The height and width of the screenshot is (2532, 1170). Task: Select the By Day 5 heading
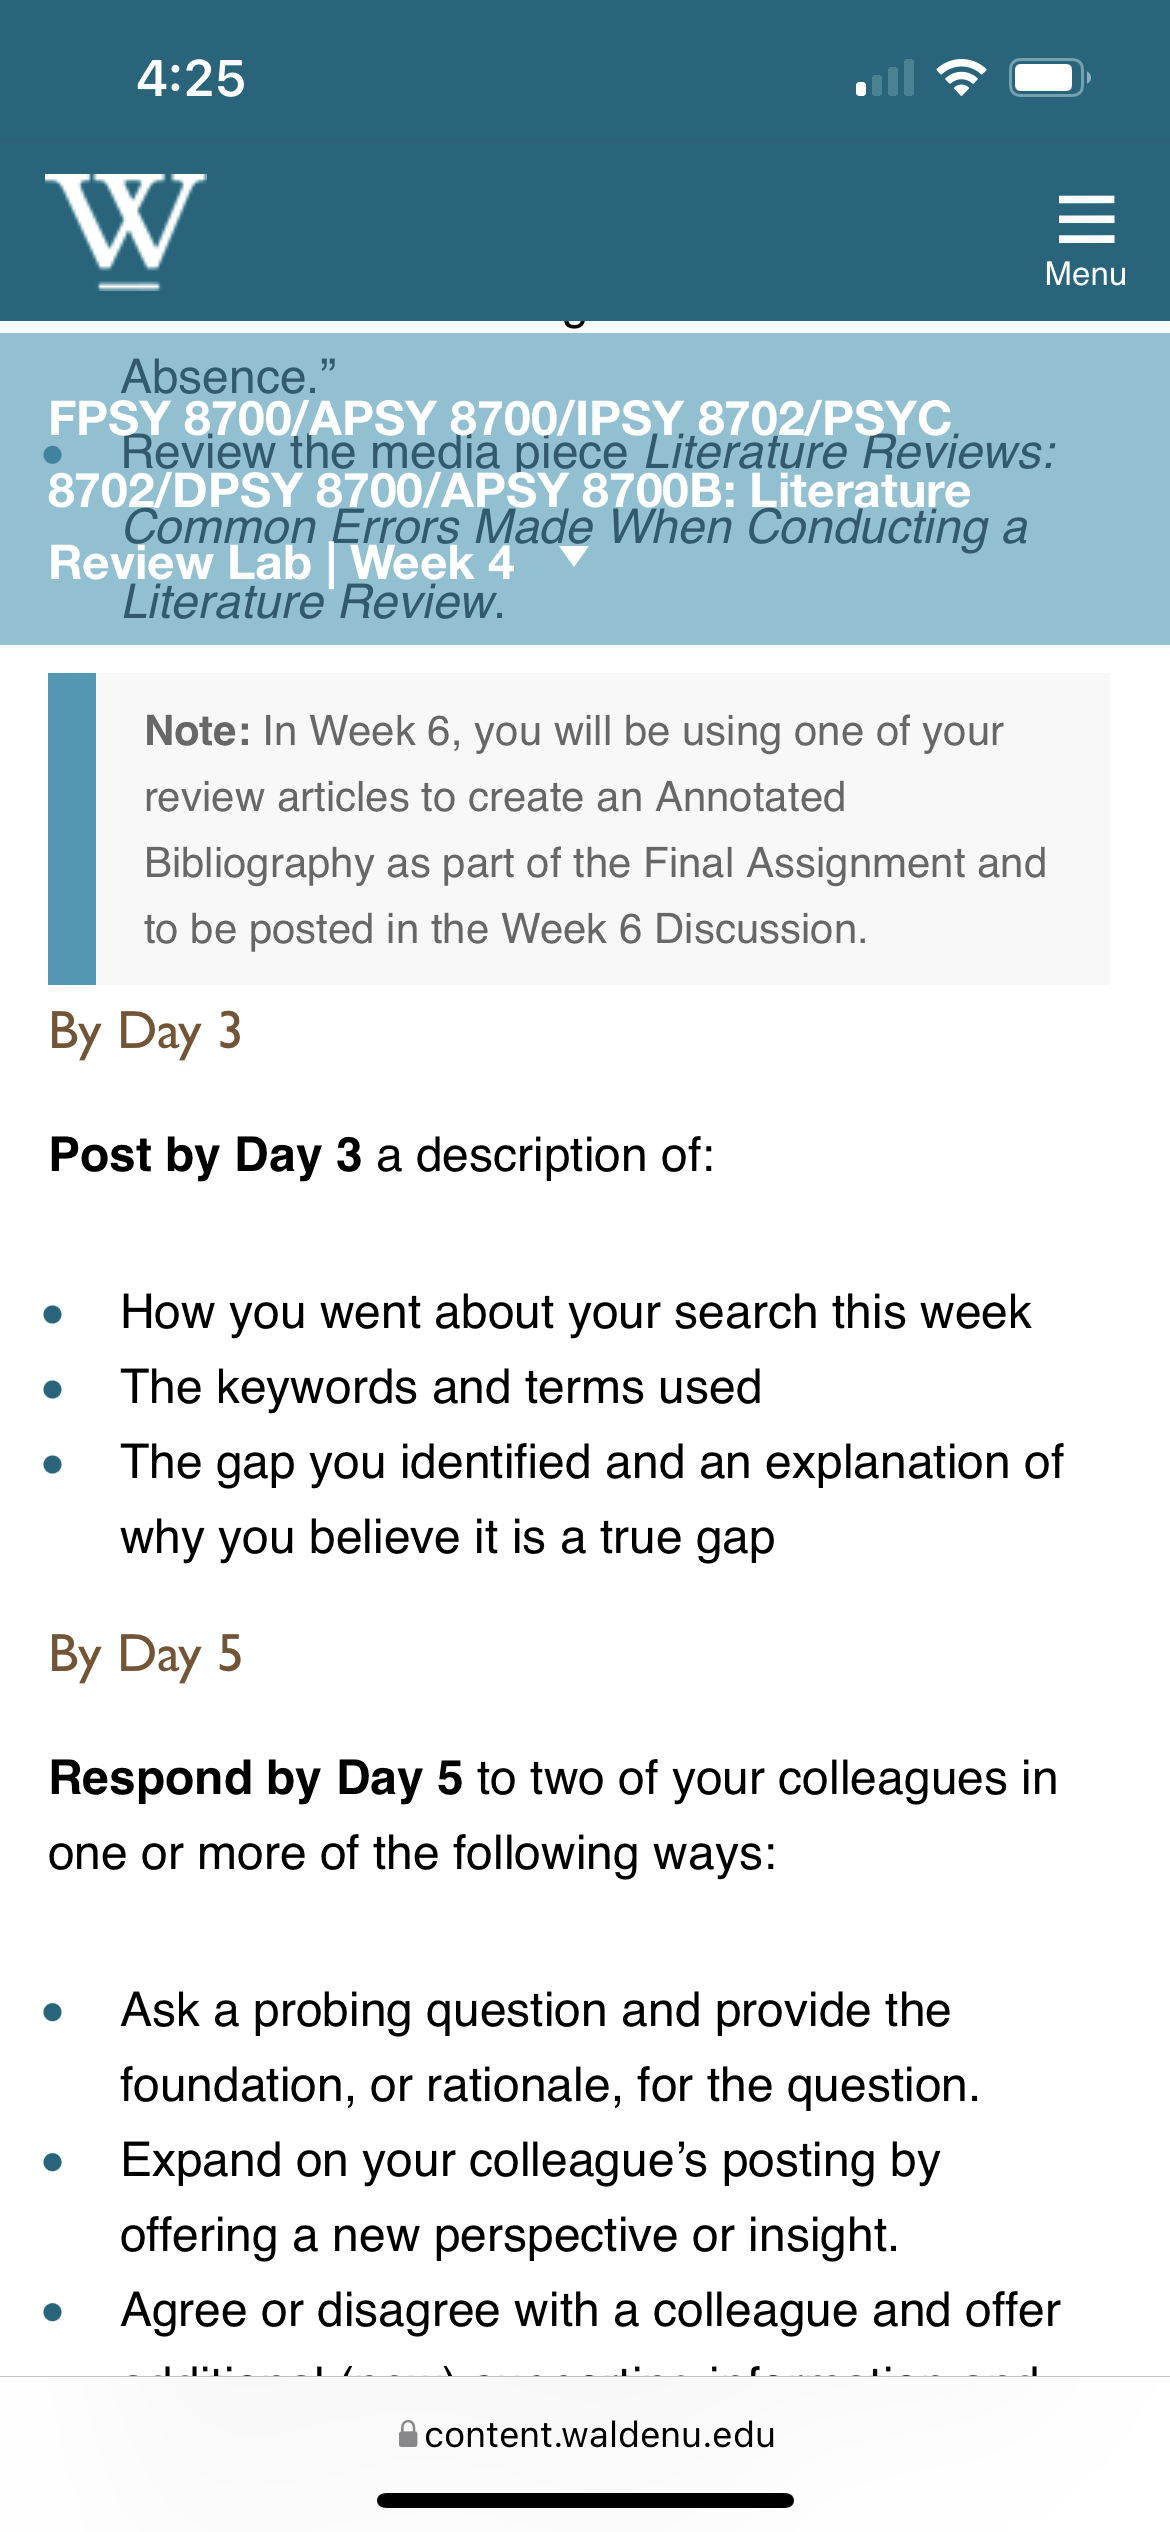146,1655
